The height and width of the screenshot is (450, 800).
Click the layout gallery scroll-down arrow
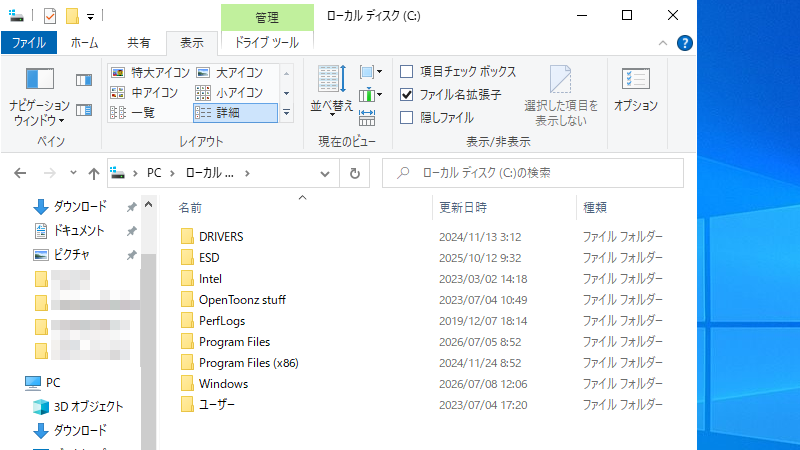[x=287, y=93]
